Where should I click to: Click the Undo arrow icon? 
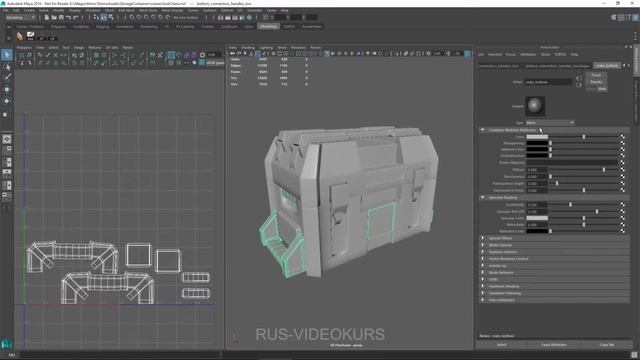click(x=69, y=18)
